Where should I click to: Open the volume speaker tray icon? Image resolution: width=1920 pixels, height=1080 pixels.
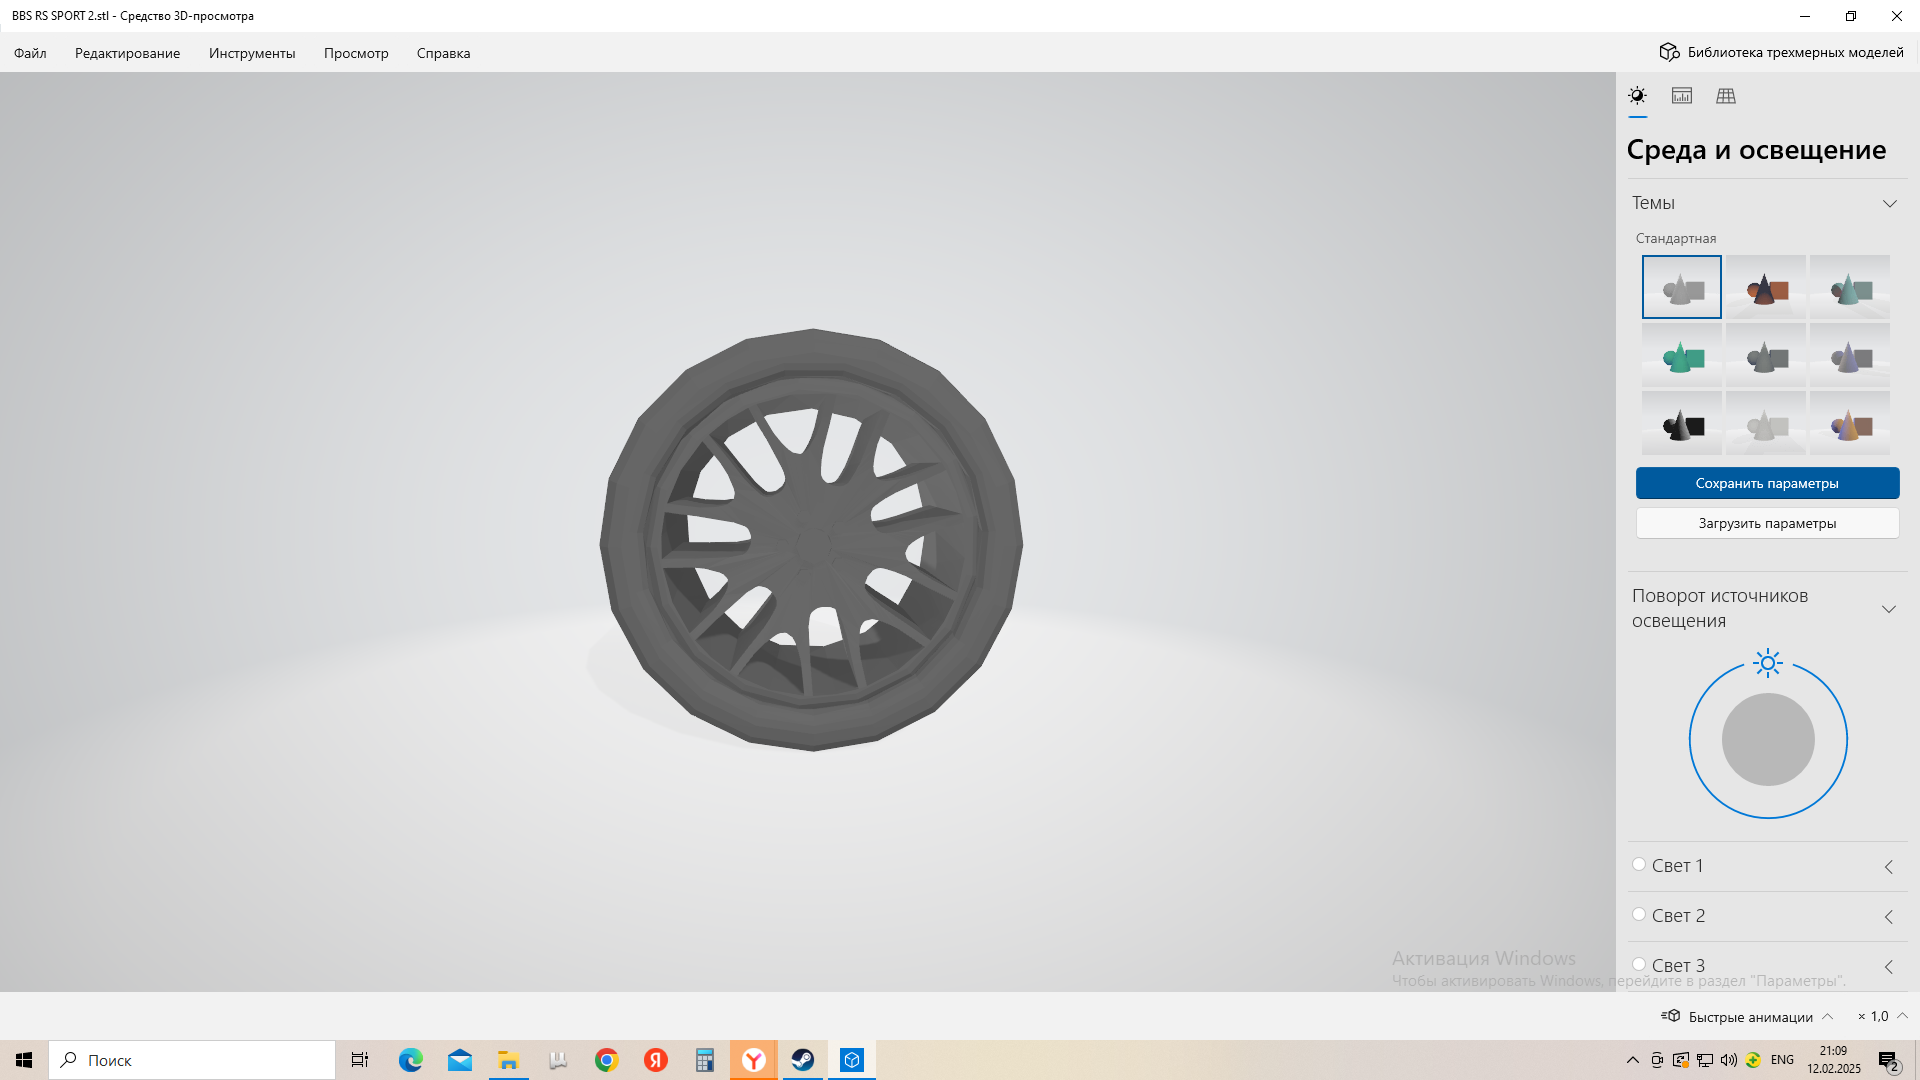pos(1729,1060)
